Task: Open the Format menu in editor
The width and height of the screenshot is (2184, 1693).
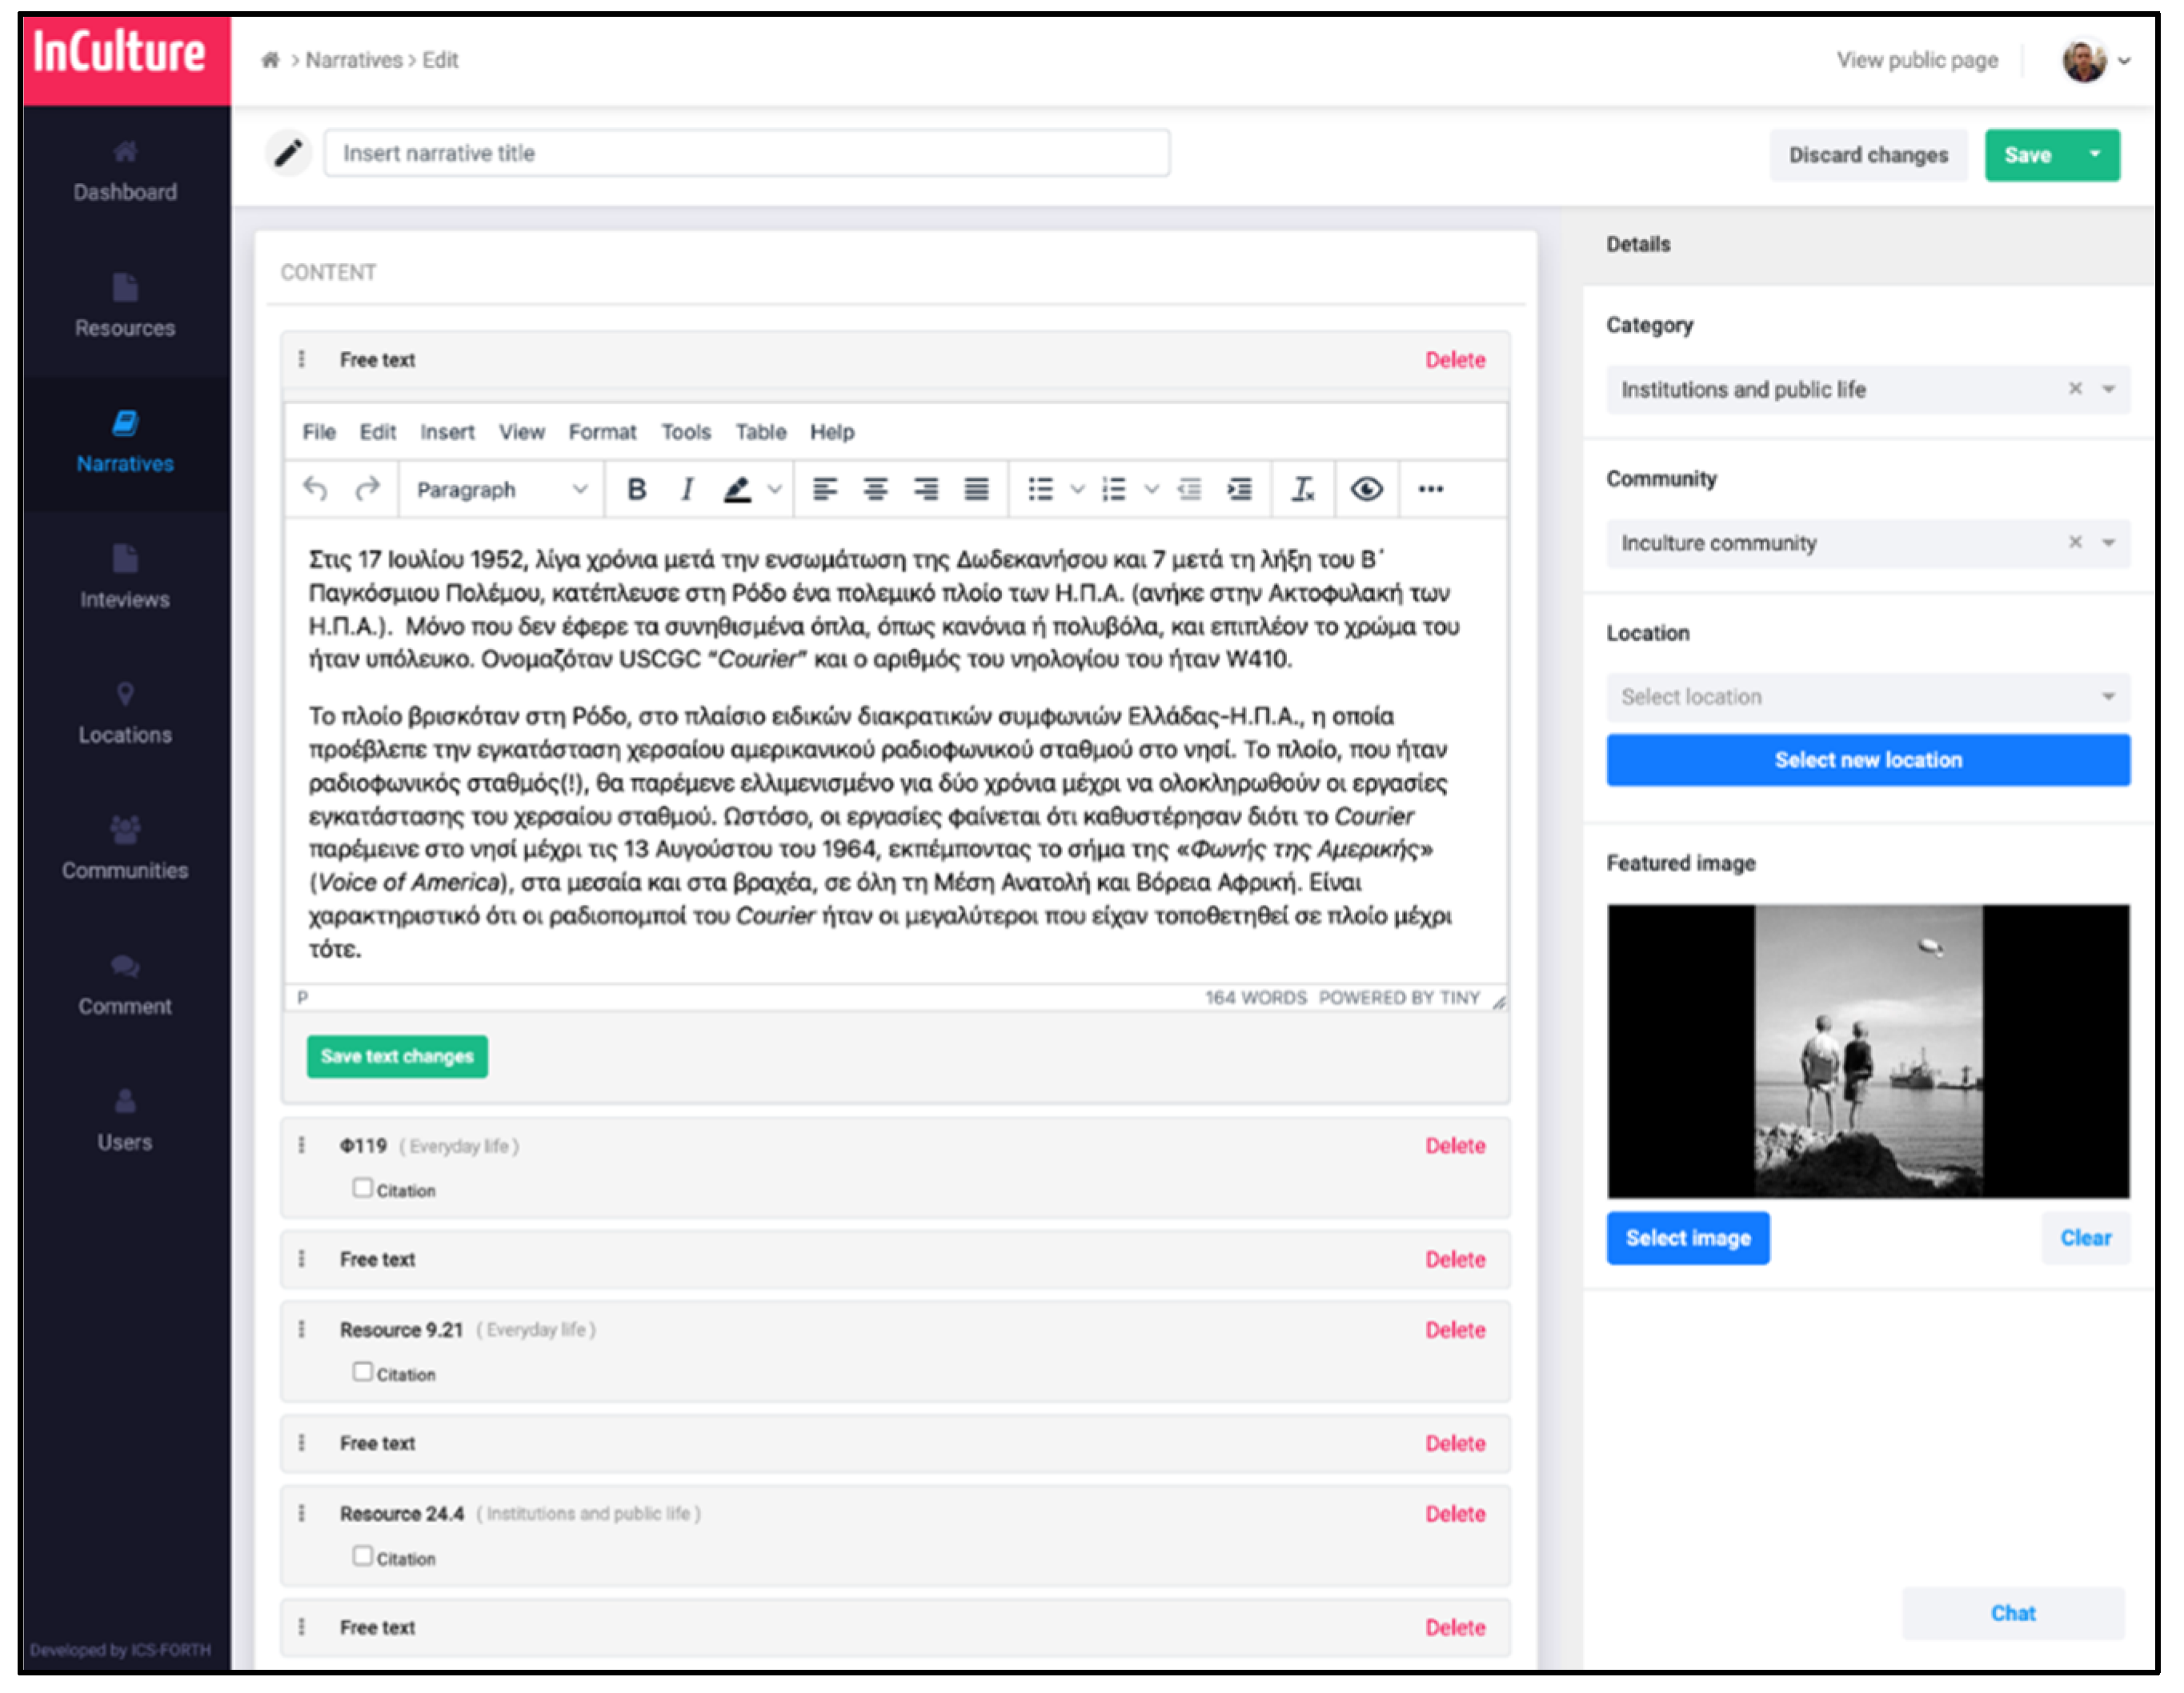Action: click(602, 432)
